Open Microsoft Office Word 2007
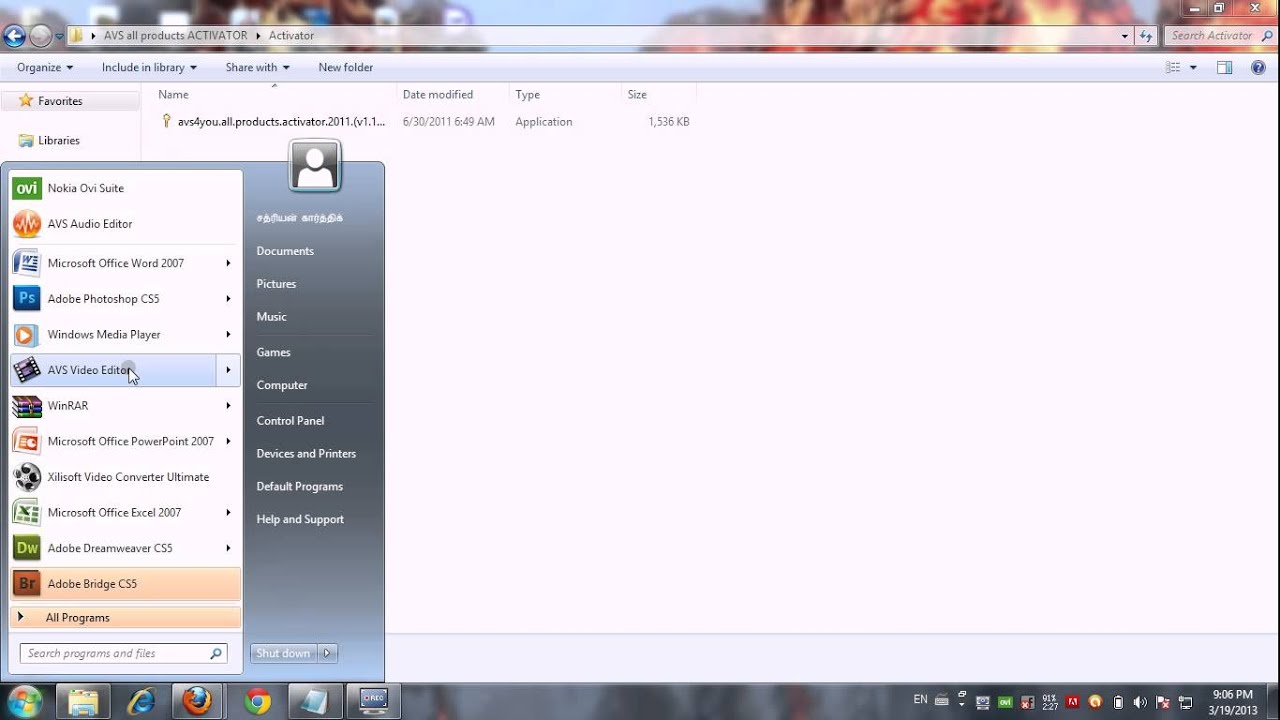This screenshot has height=720, width=1280. [113, 263]
